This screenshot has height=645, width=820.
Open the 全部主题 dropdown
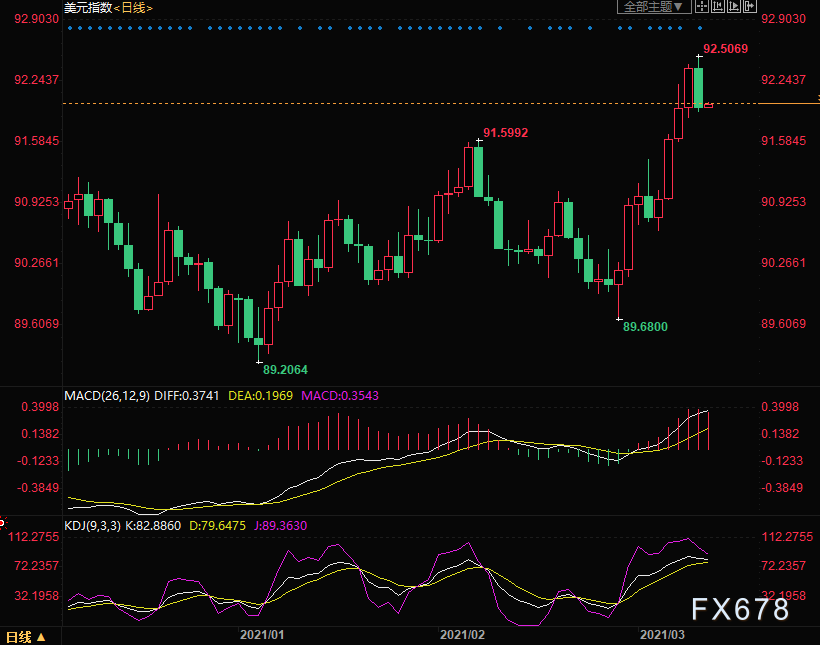point(654,6)
